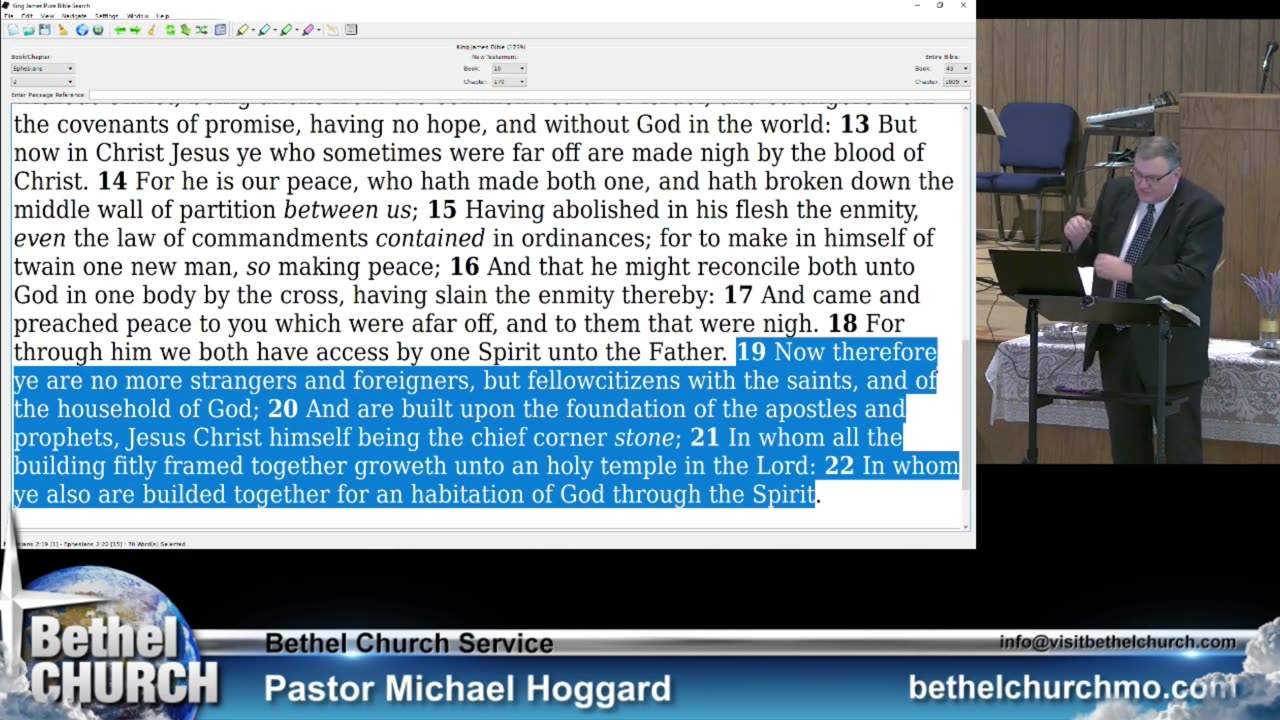Viewport: 1280px width, 720px height.
Task: Click the Open folder toolbar icon
Action: pyautogui.click(x=29, y=30)
